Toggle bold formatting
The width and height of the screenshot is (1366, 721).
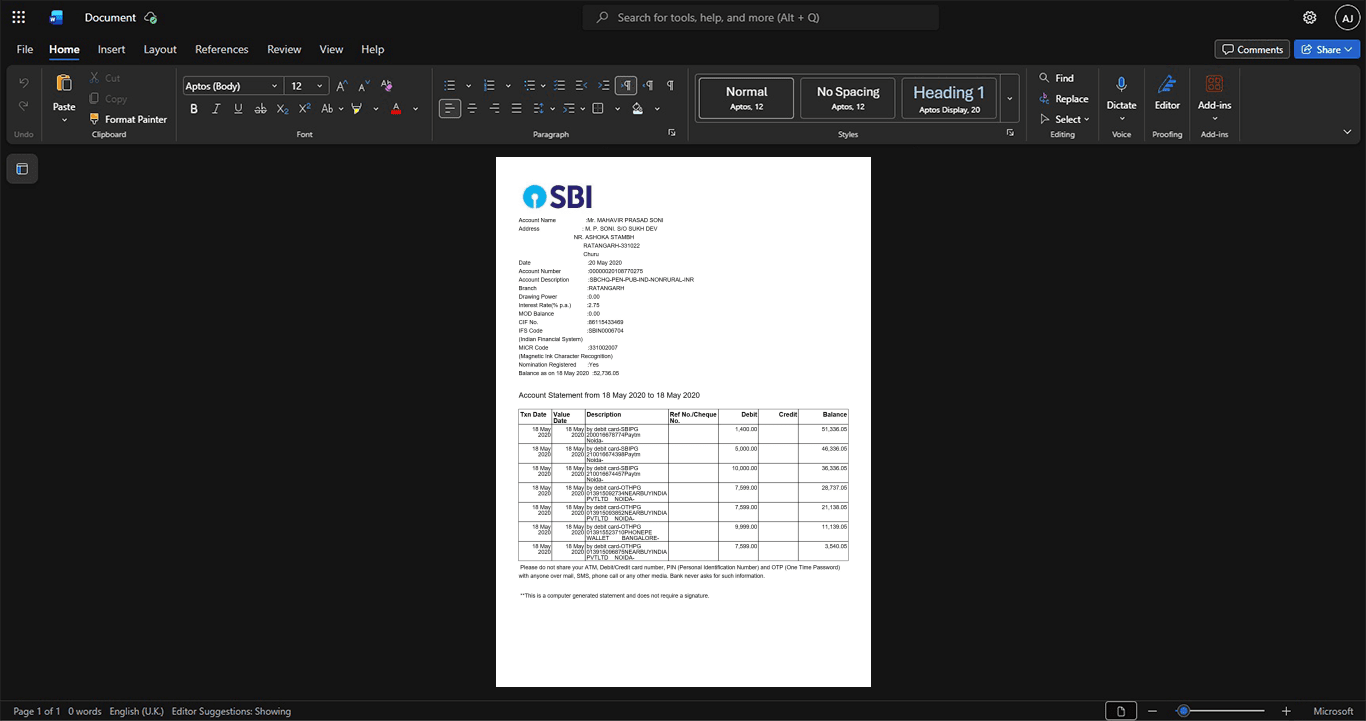194,108
